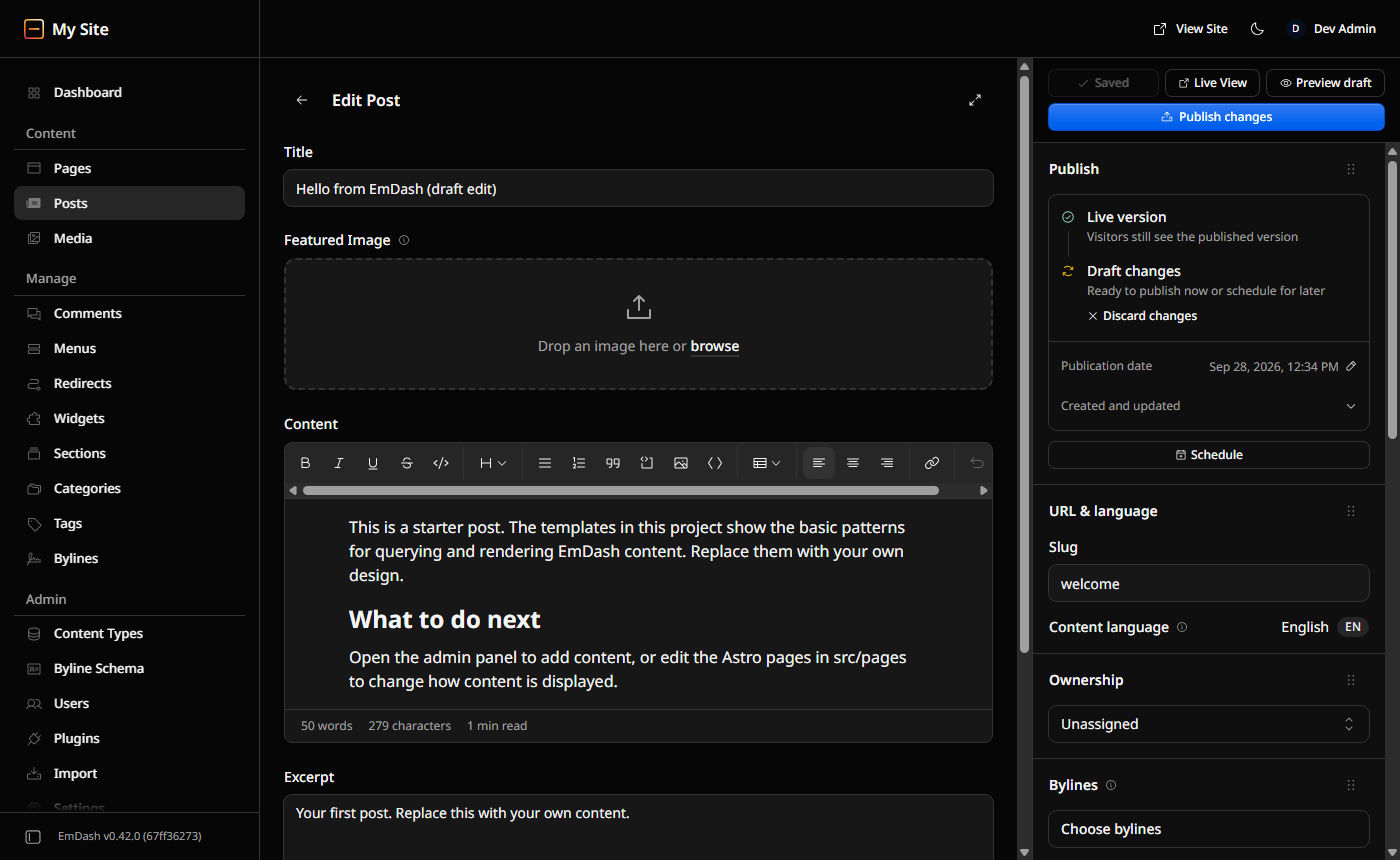1400x860 pixels.
Task: Click Discard changes
Action: 1142,316
